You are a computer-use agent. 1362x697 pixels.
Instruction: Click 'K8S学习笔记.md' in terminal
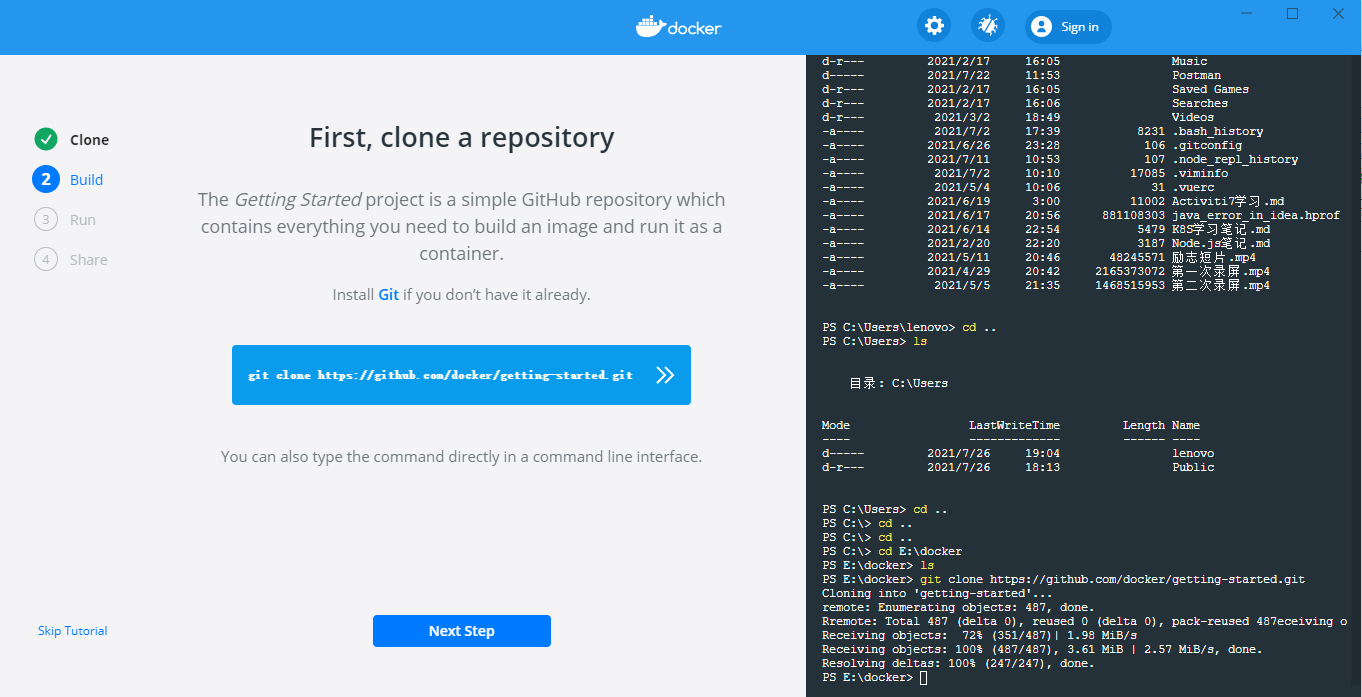click(x=1221, y=229)
